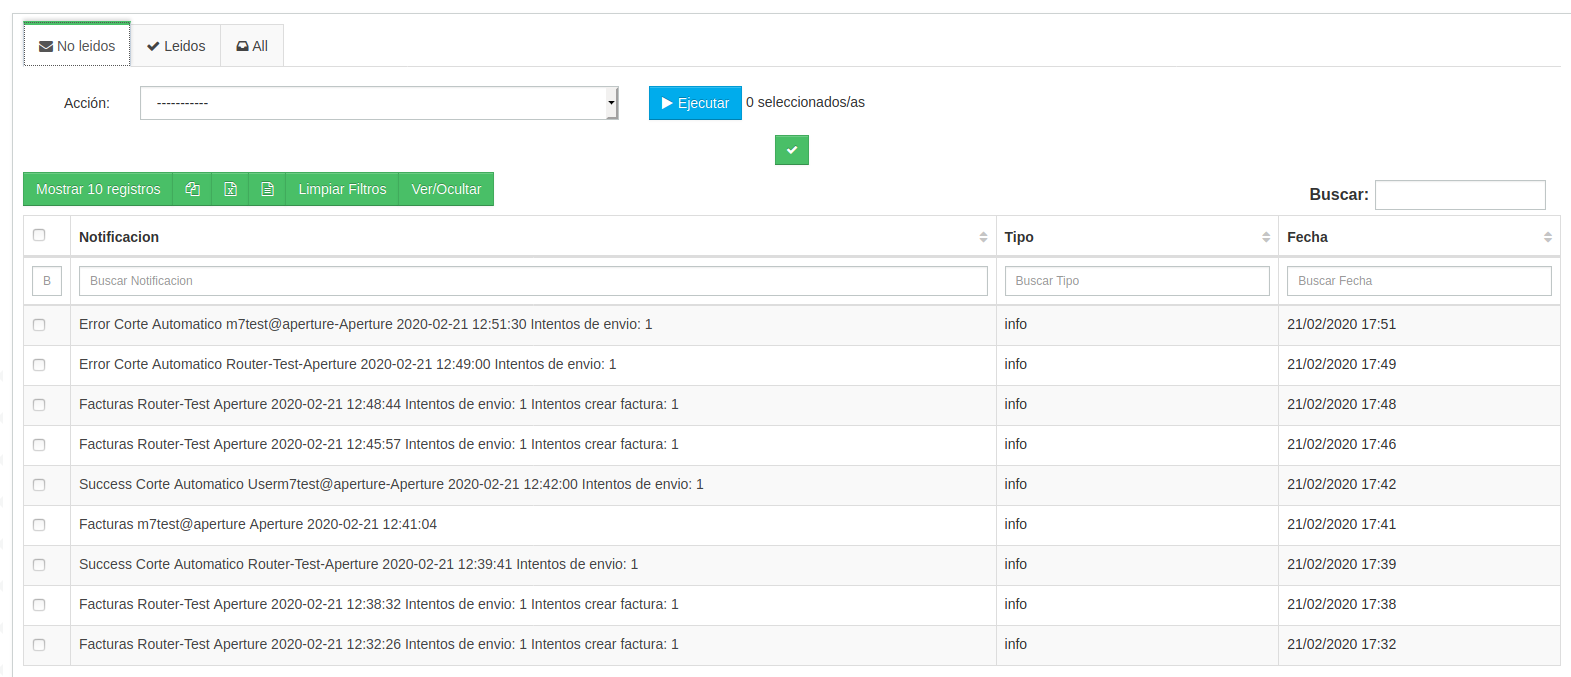Open the Acción dropdown
Screen dimensions: 1571x677
(x=379, y=103)
